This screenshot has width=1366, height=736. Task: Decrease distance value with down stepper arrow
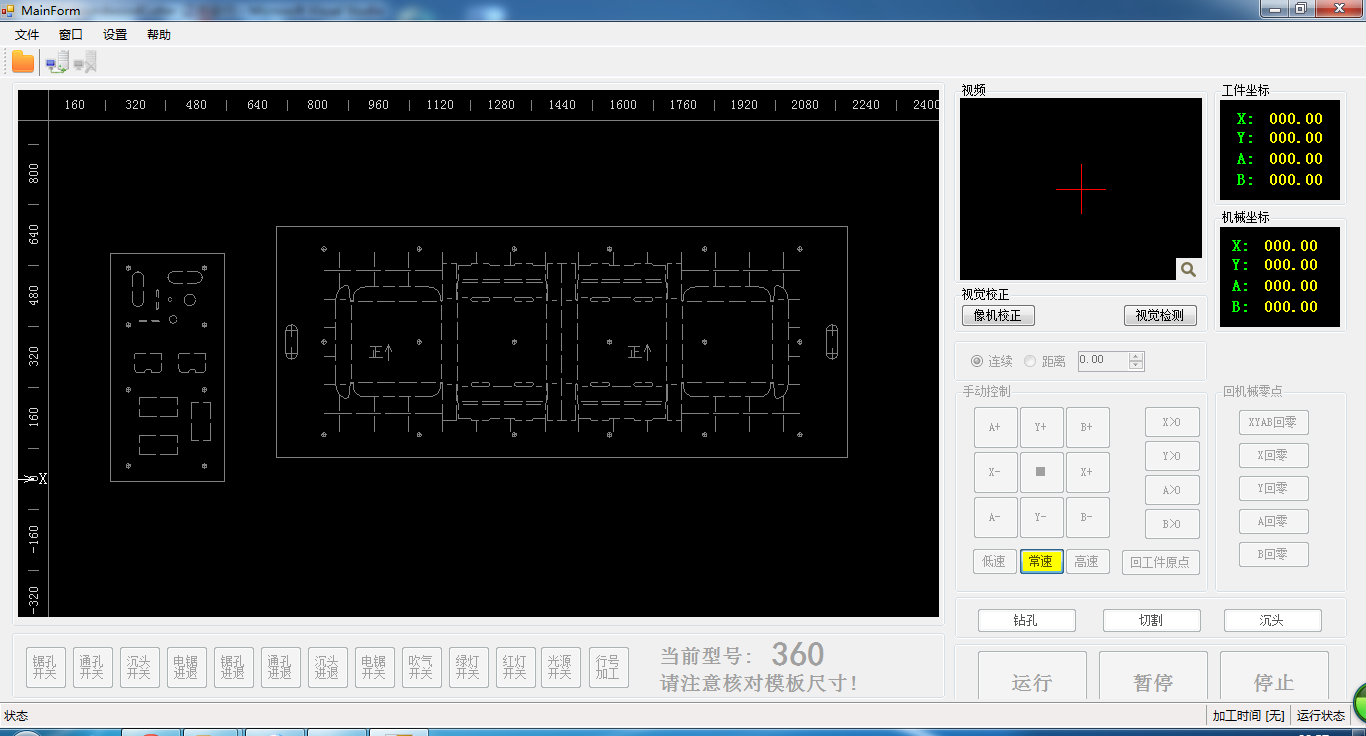[1135, 366]
